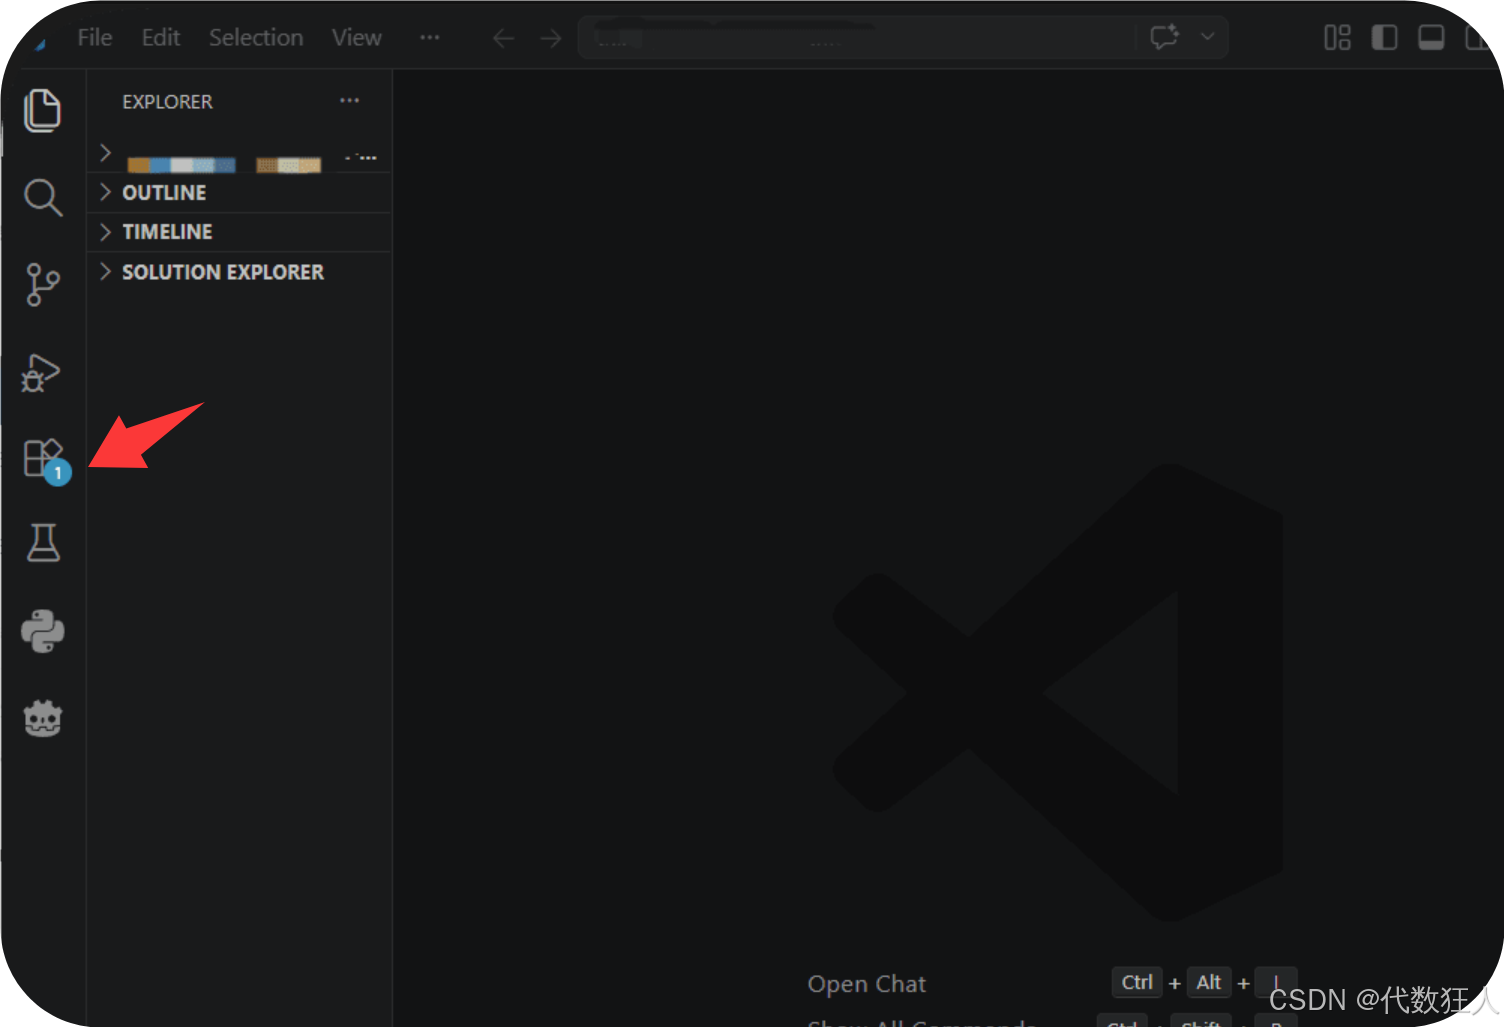Open the chat icon in title bar
1504x1027 pixels.
(1164, 37)
